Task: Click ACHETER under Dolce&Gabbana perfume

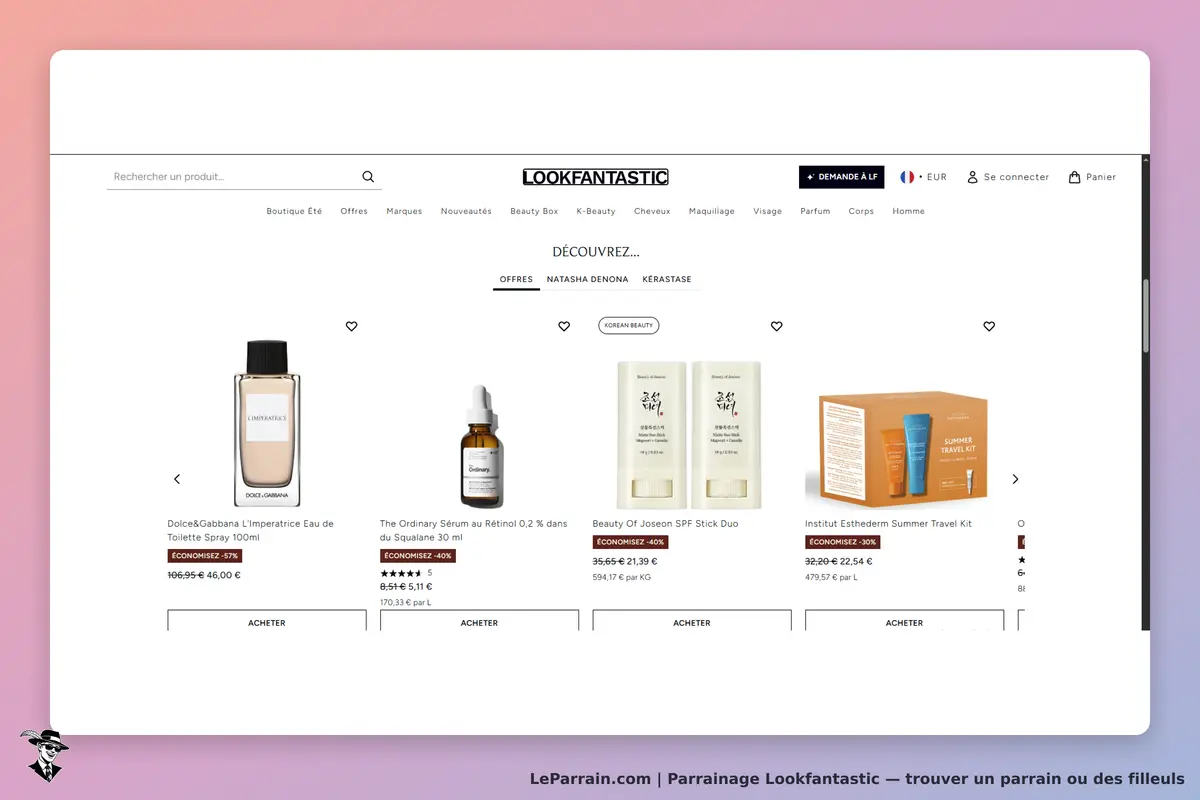Action: [267, 621]
